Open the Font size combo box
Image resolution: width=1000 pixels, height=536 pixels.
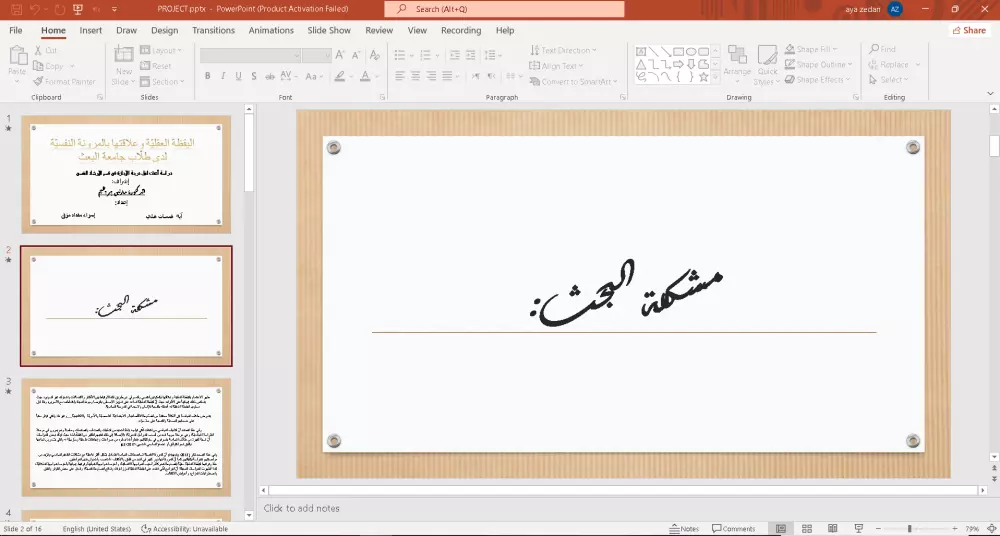[x=316, y=56]
